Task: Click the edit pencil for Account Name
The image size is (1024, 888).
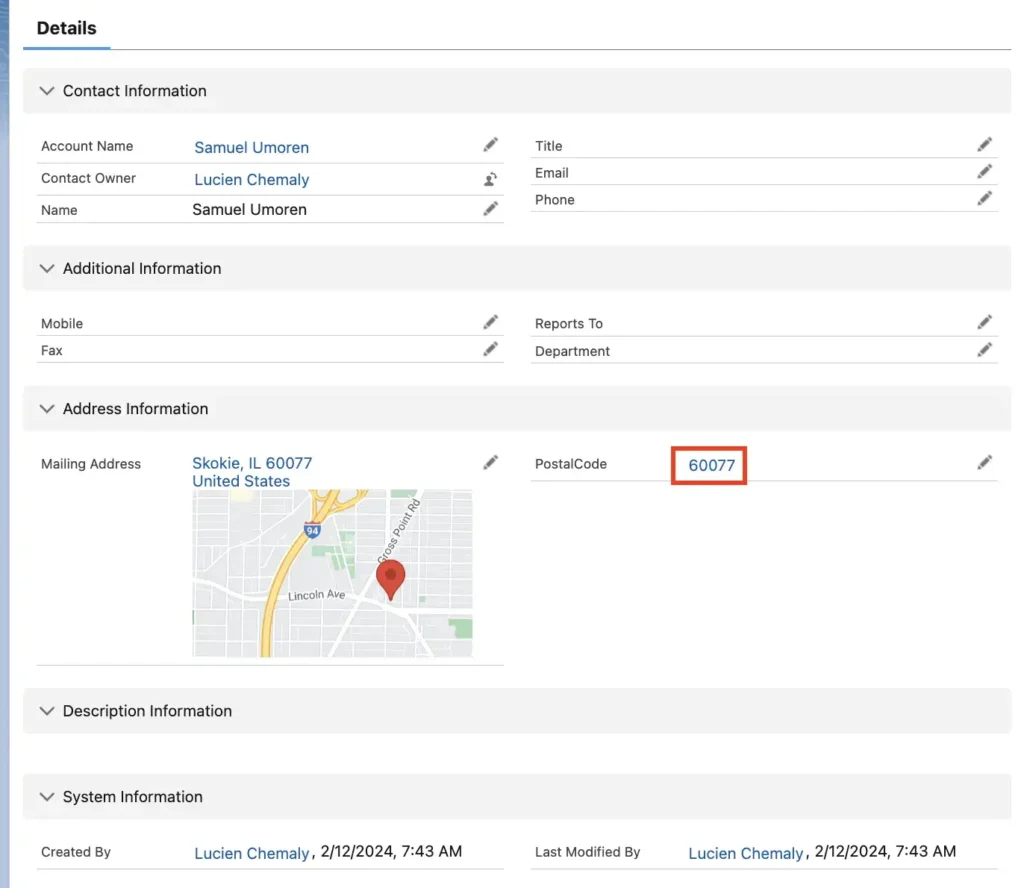Action: (x=490, y=145)
